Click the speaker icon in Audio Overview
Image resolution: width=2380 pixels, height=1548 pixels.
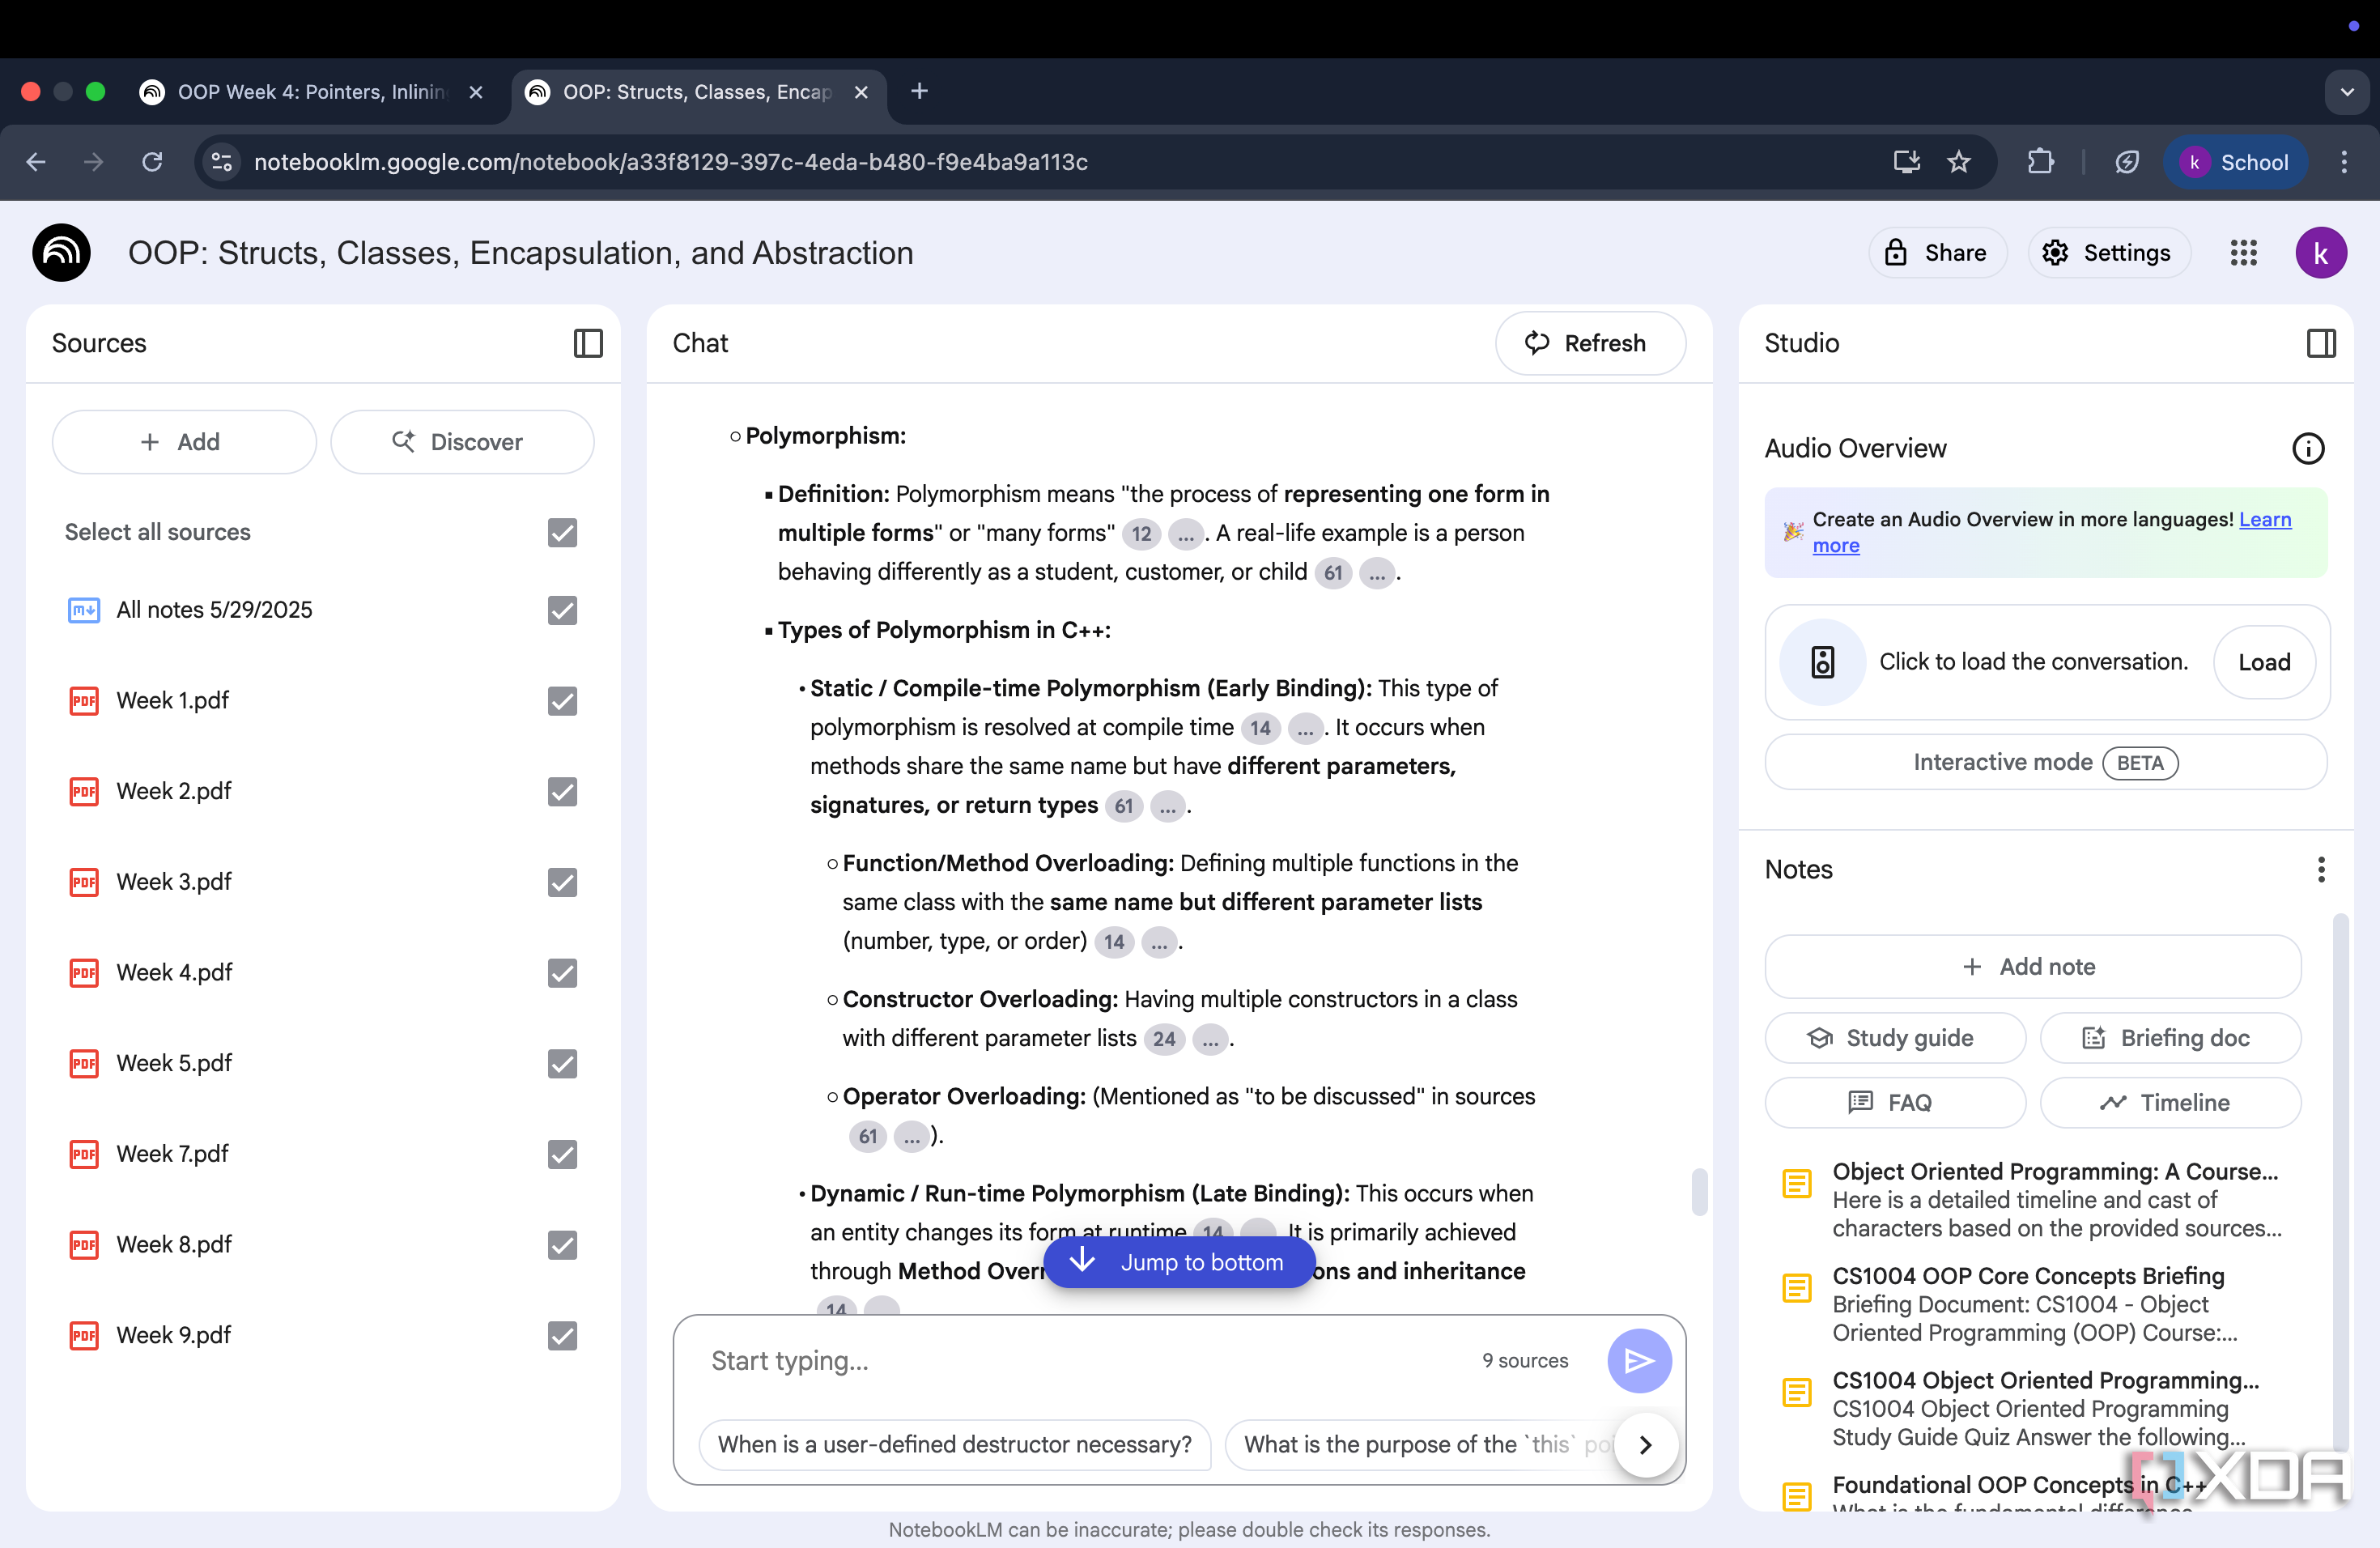point(1822,661)
